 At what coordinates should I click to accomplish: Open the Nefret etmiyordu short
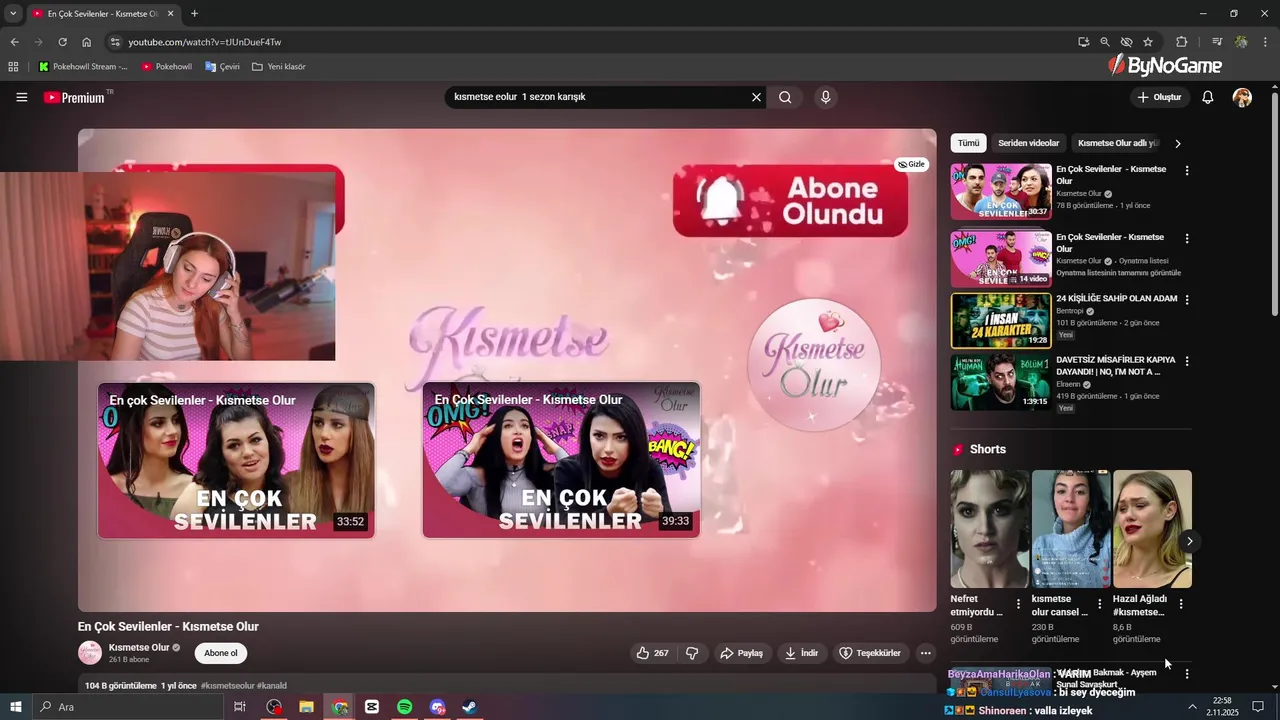click(989, 529)
